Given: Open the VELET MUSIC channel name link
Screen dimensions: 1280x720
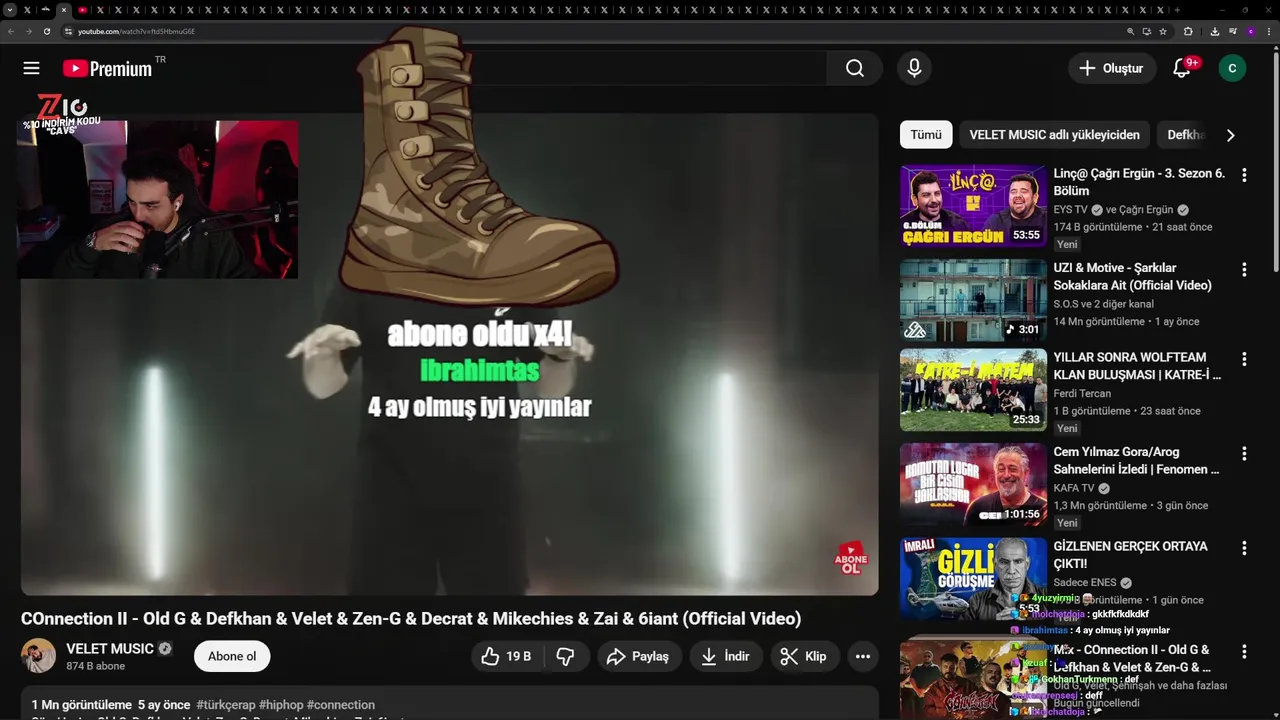Looking at the screenshot, I should (110, 649).
